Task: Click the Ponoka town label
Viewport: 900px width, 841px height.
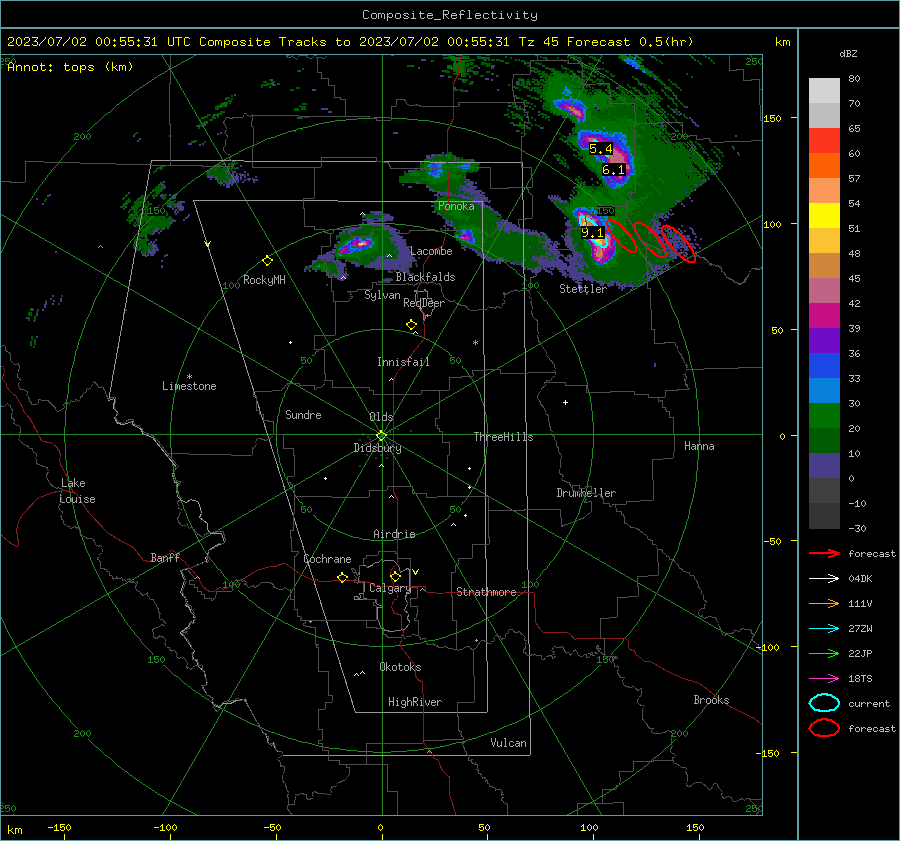Action: point(456,206)
